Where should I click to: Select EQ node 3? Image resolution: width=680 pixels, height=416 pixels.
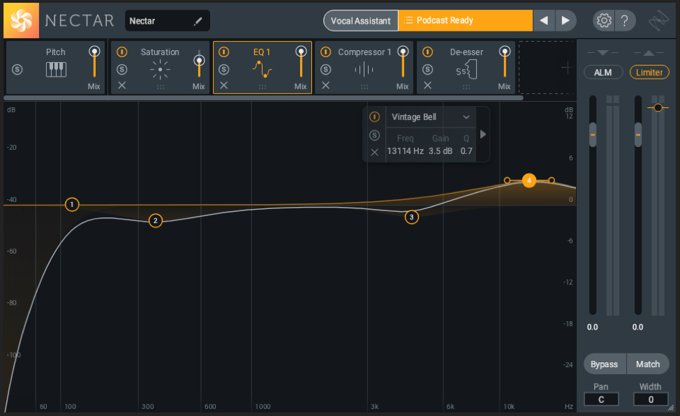tap(412, 217)
